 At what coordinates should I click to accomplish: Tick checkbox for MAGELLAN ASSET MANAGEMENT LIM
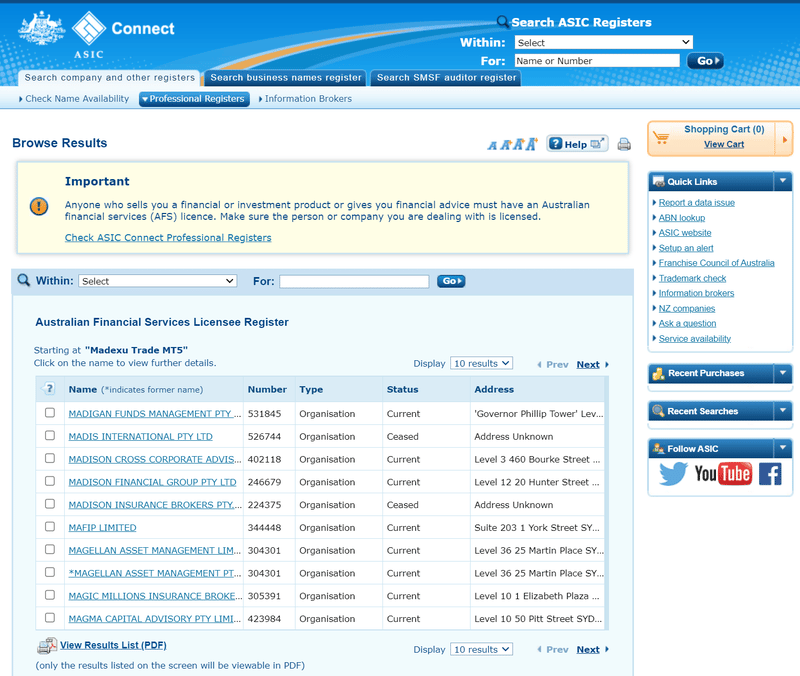click(x=49, y=549)
